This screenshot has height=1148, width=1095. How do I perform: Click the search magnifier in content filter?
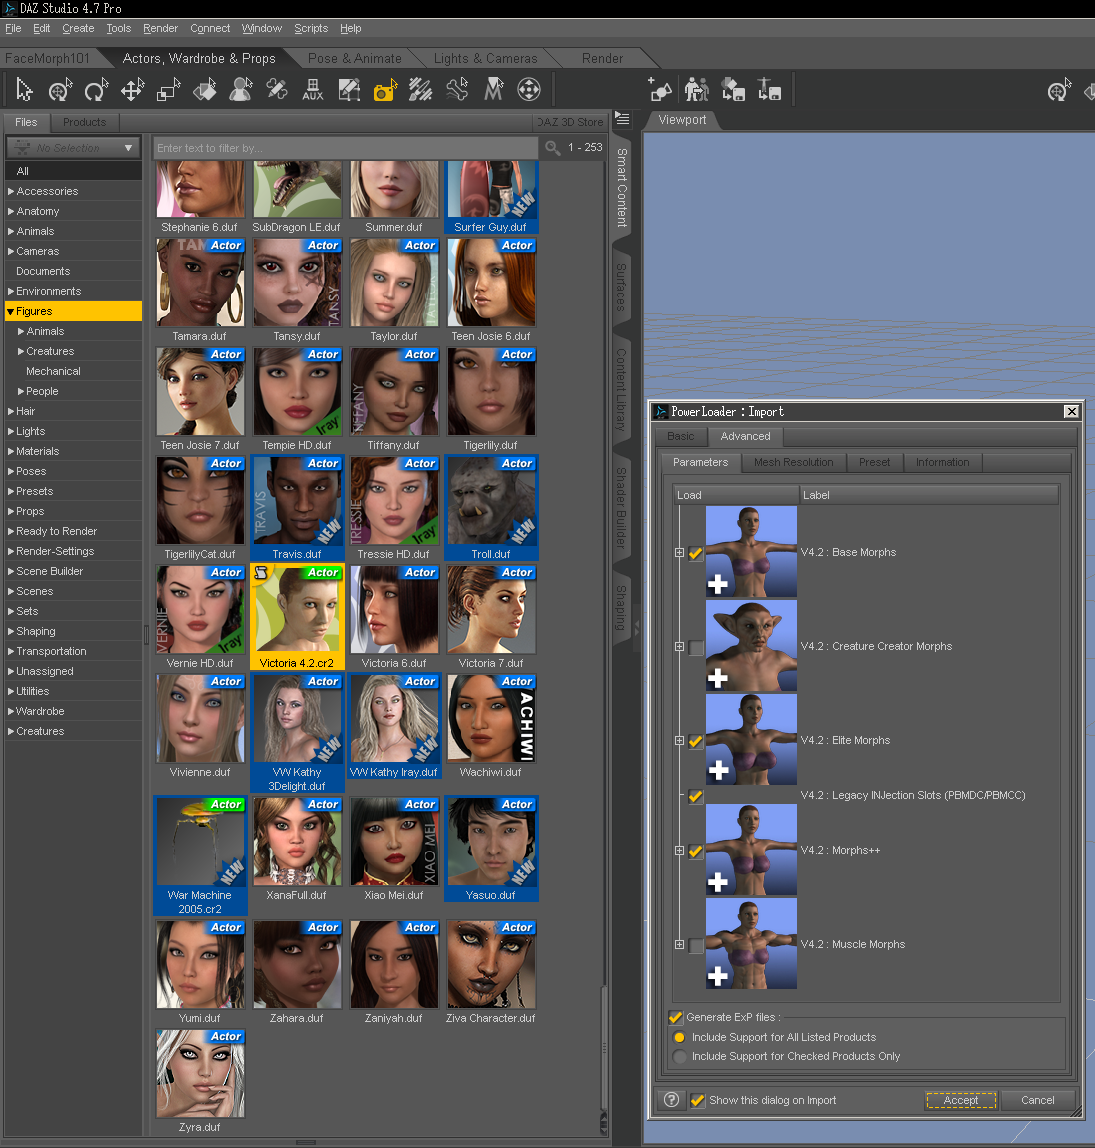click(x=553, y=148)
